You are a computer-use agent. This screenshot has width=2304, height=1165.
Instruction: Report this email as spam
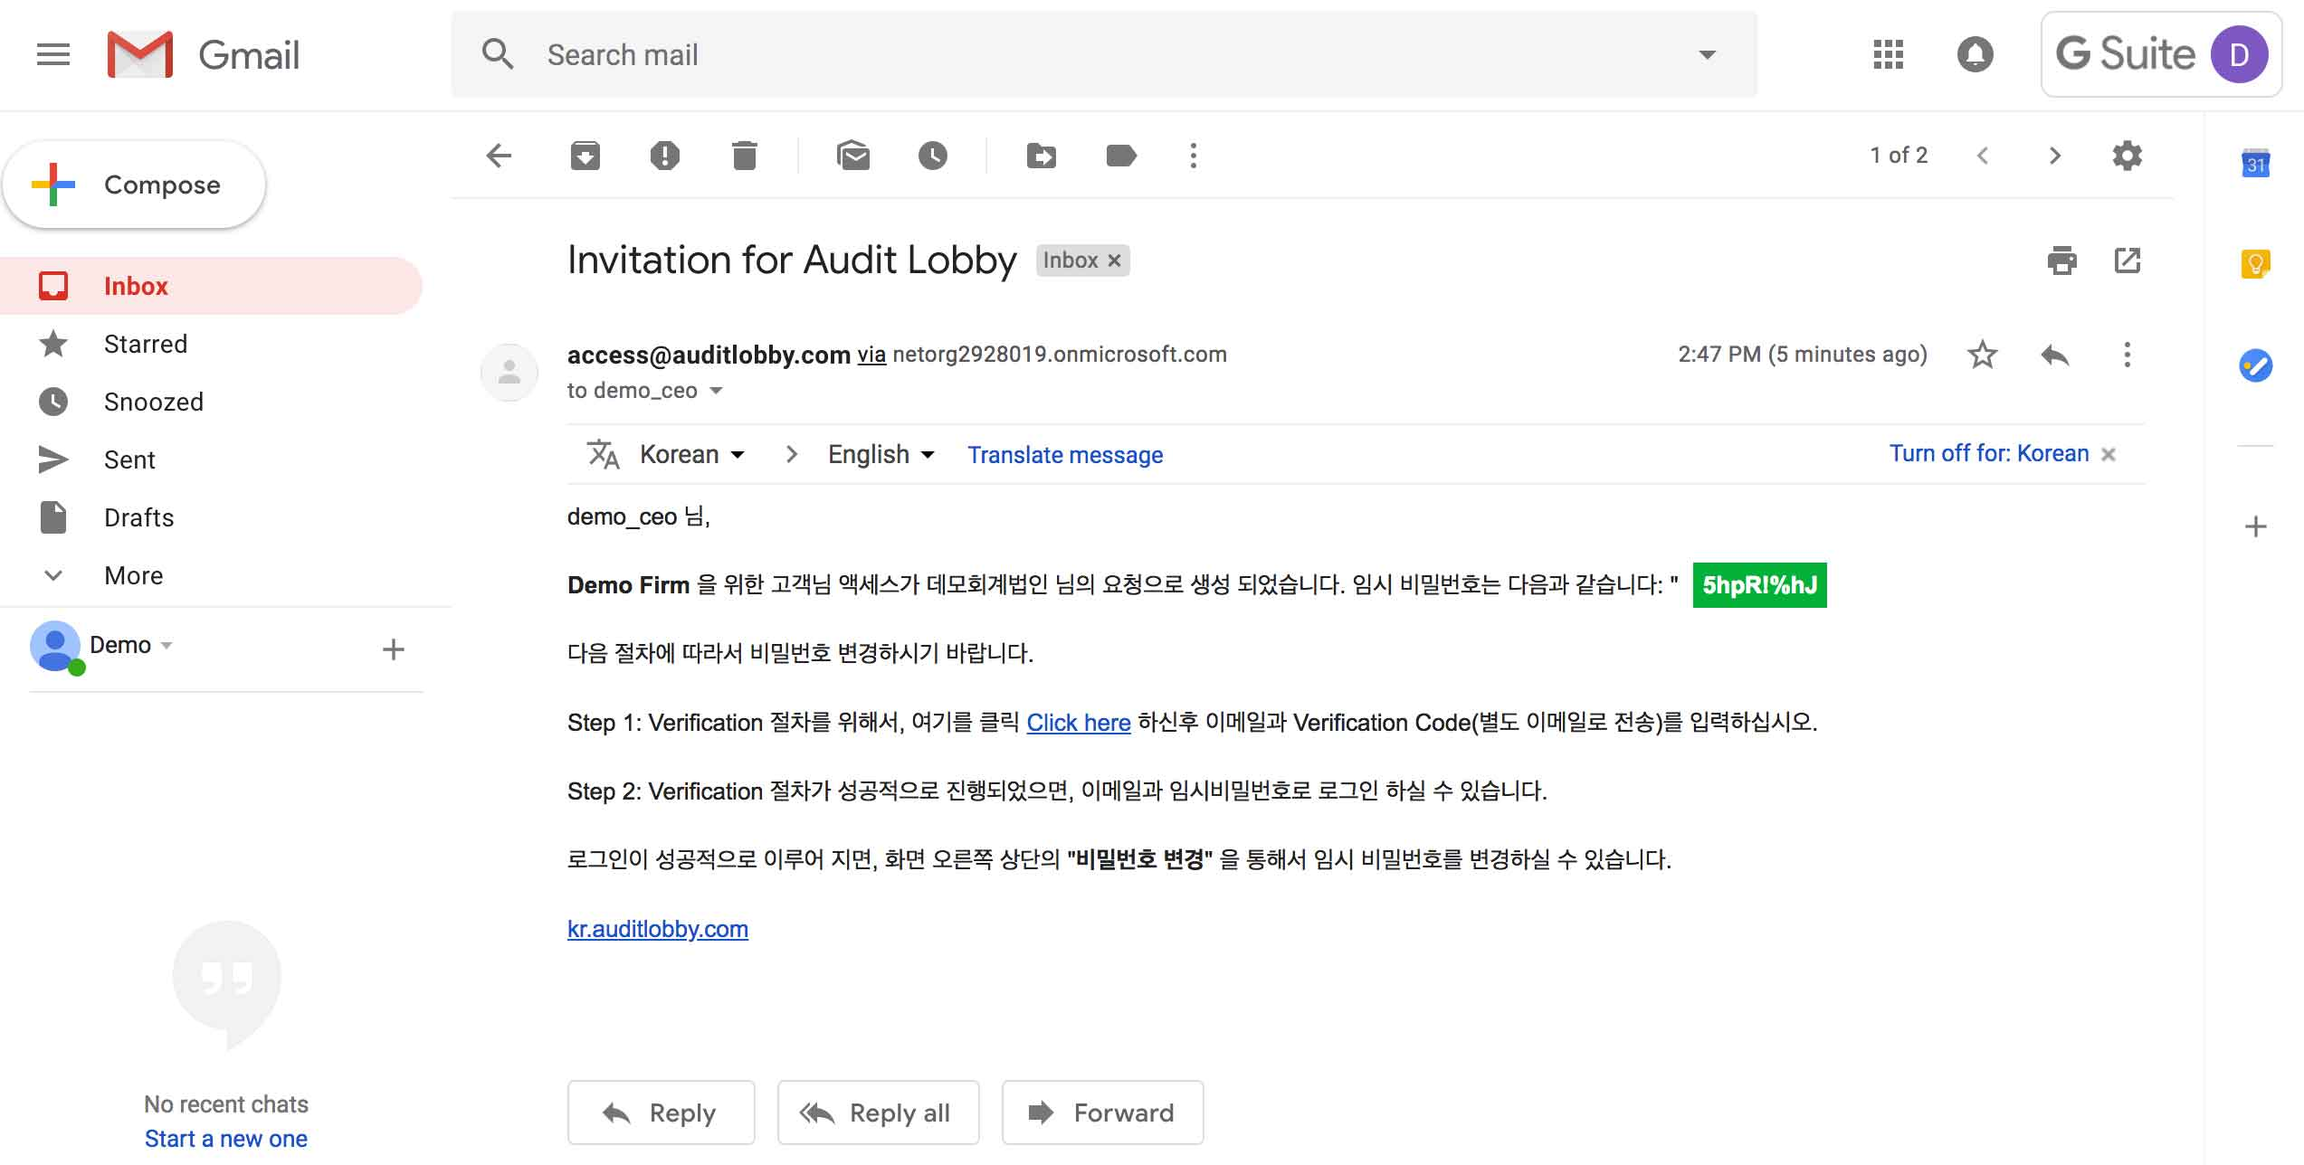point(664,155)
